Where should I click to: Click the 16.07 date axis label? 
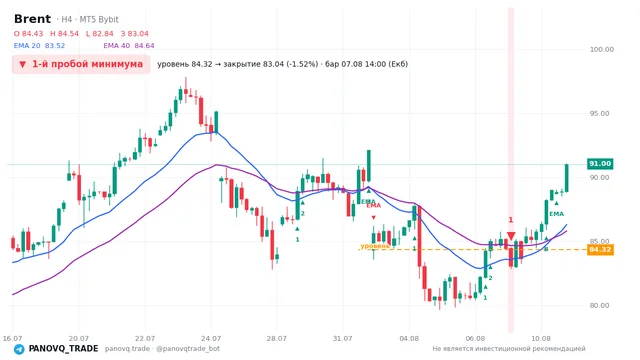tap(12, 338)
